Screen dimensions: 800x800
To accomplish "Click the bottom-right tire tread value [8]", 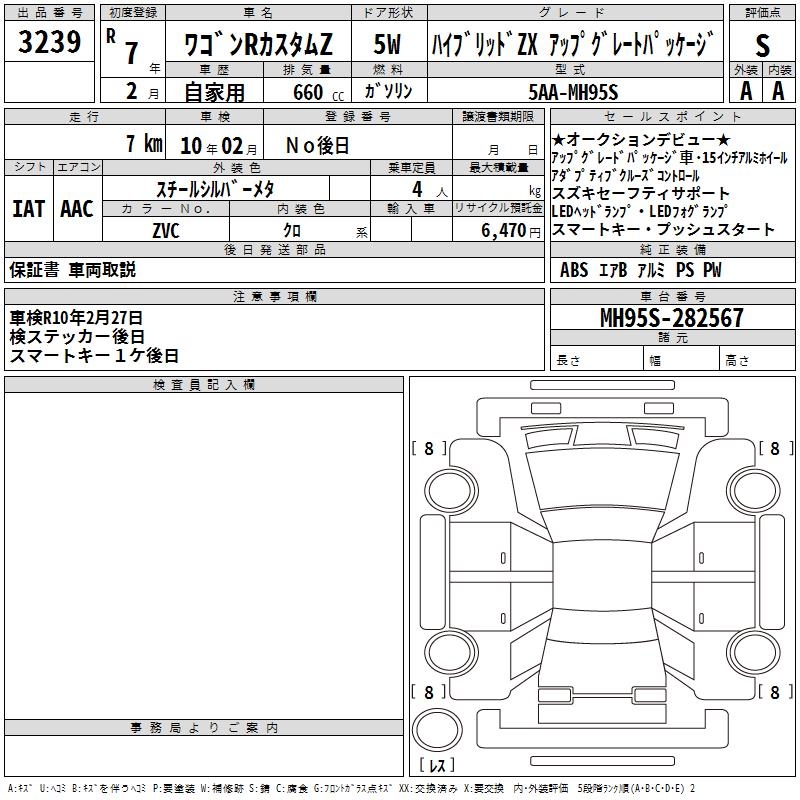I will [x=775, y=692].
